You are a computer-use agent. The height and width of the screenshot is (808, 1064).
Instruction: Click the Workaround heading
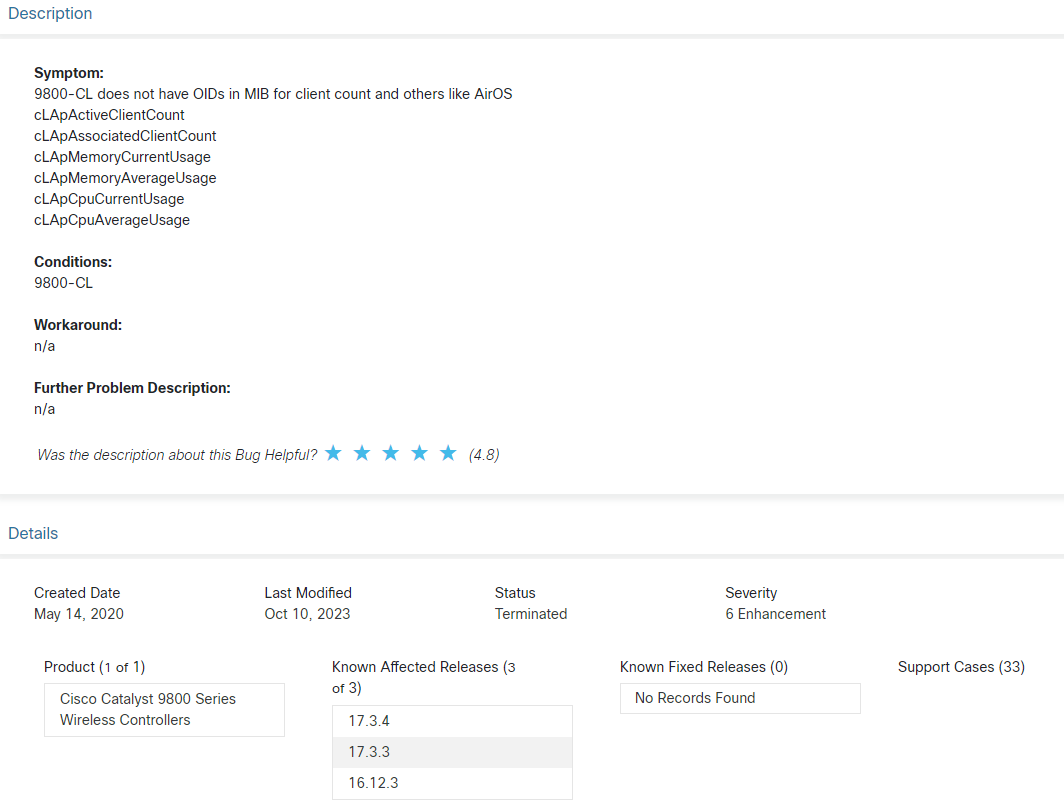click(78, 325)
